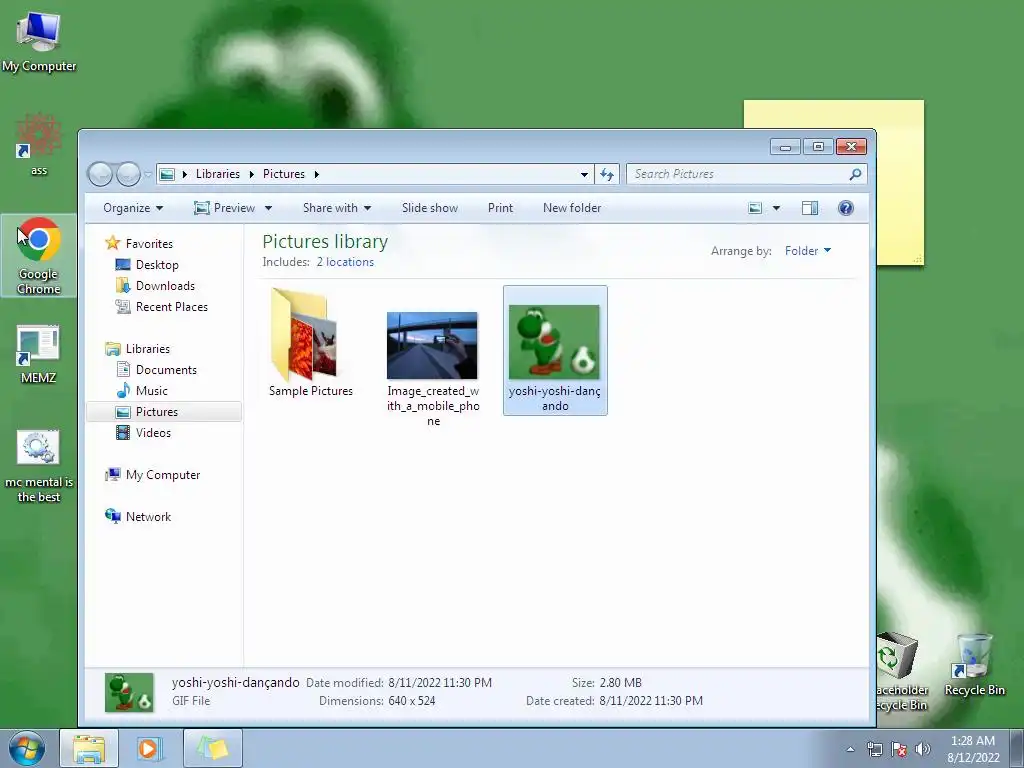The width and height of the screenshot is (1024, 768).
Task: Click the Show desktop strip
Action: pyautogui.click(x=1017, y=748)
